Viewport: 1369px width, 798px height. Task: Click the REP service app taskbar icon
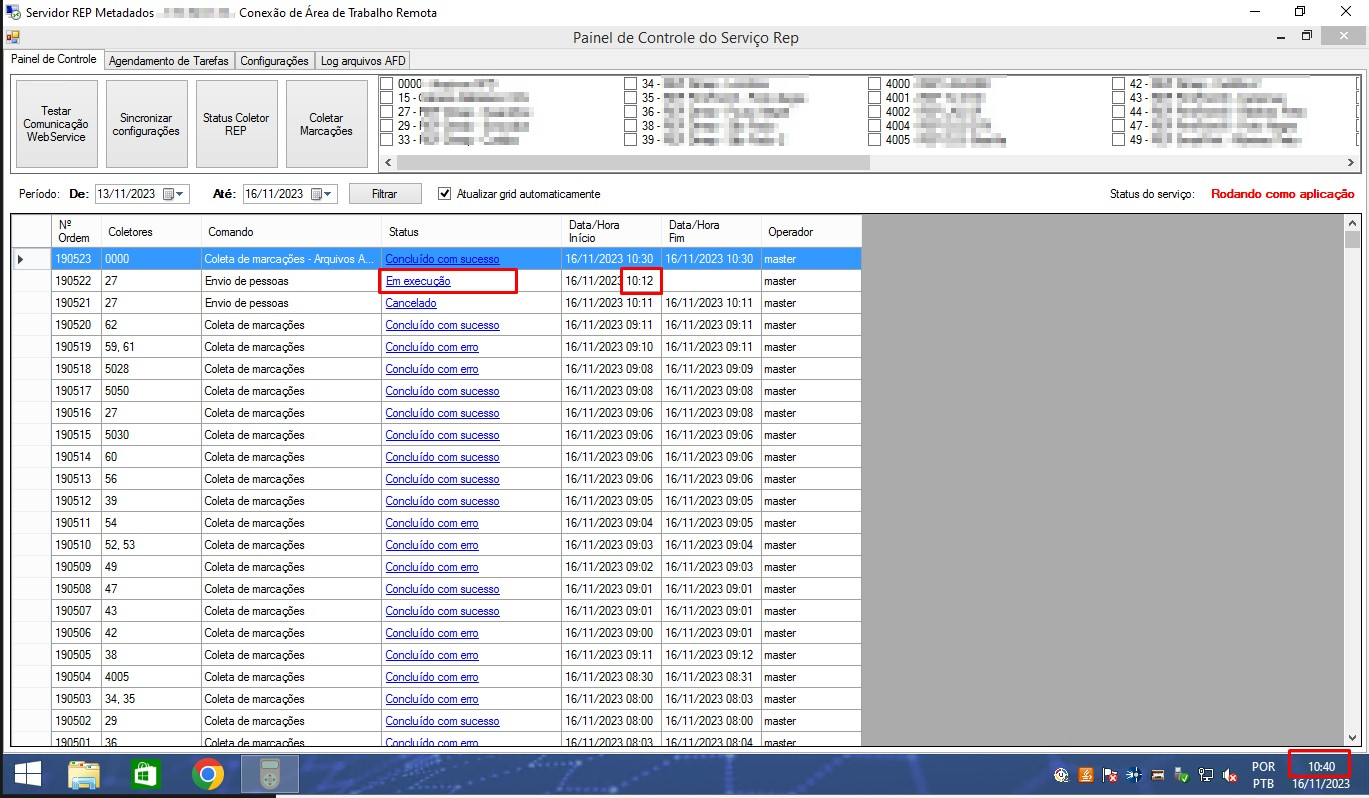270,774
